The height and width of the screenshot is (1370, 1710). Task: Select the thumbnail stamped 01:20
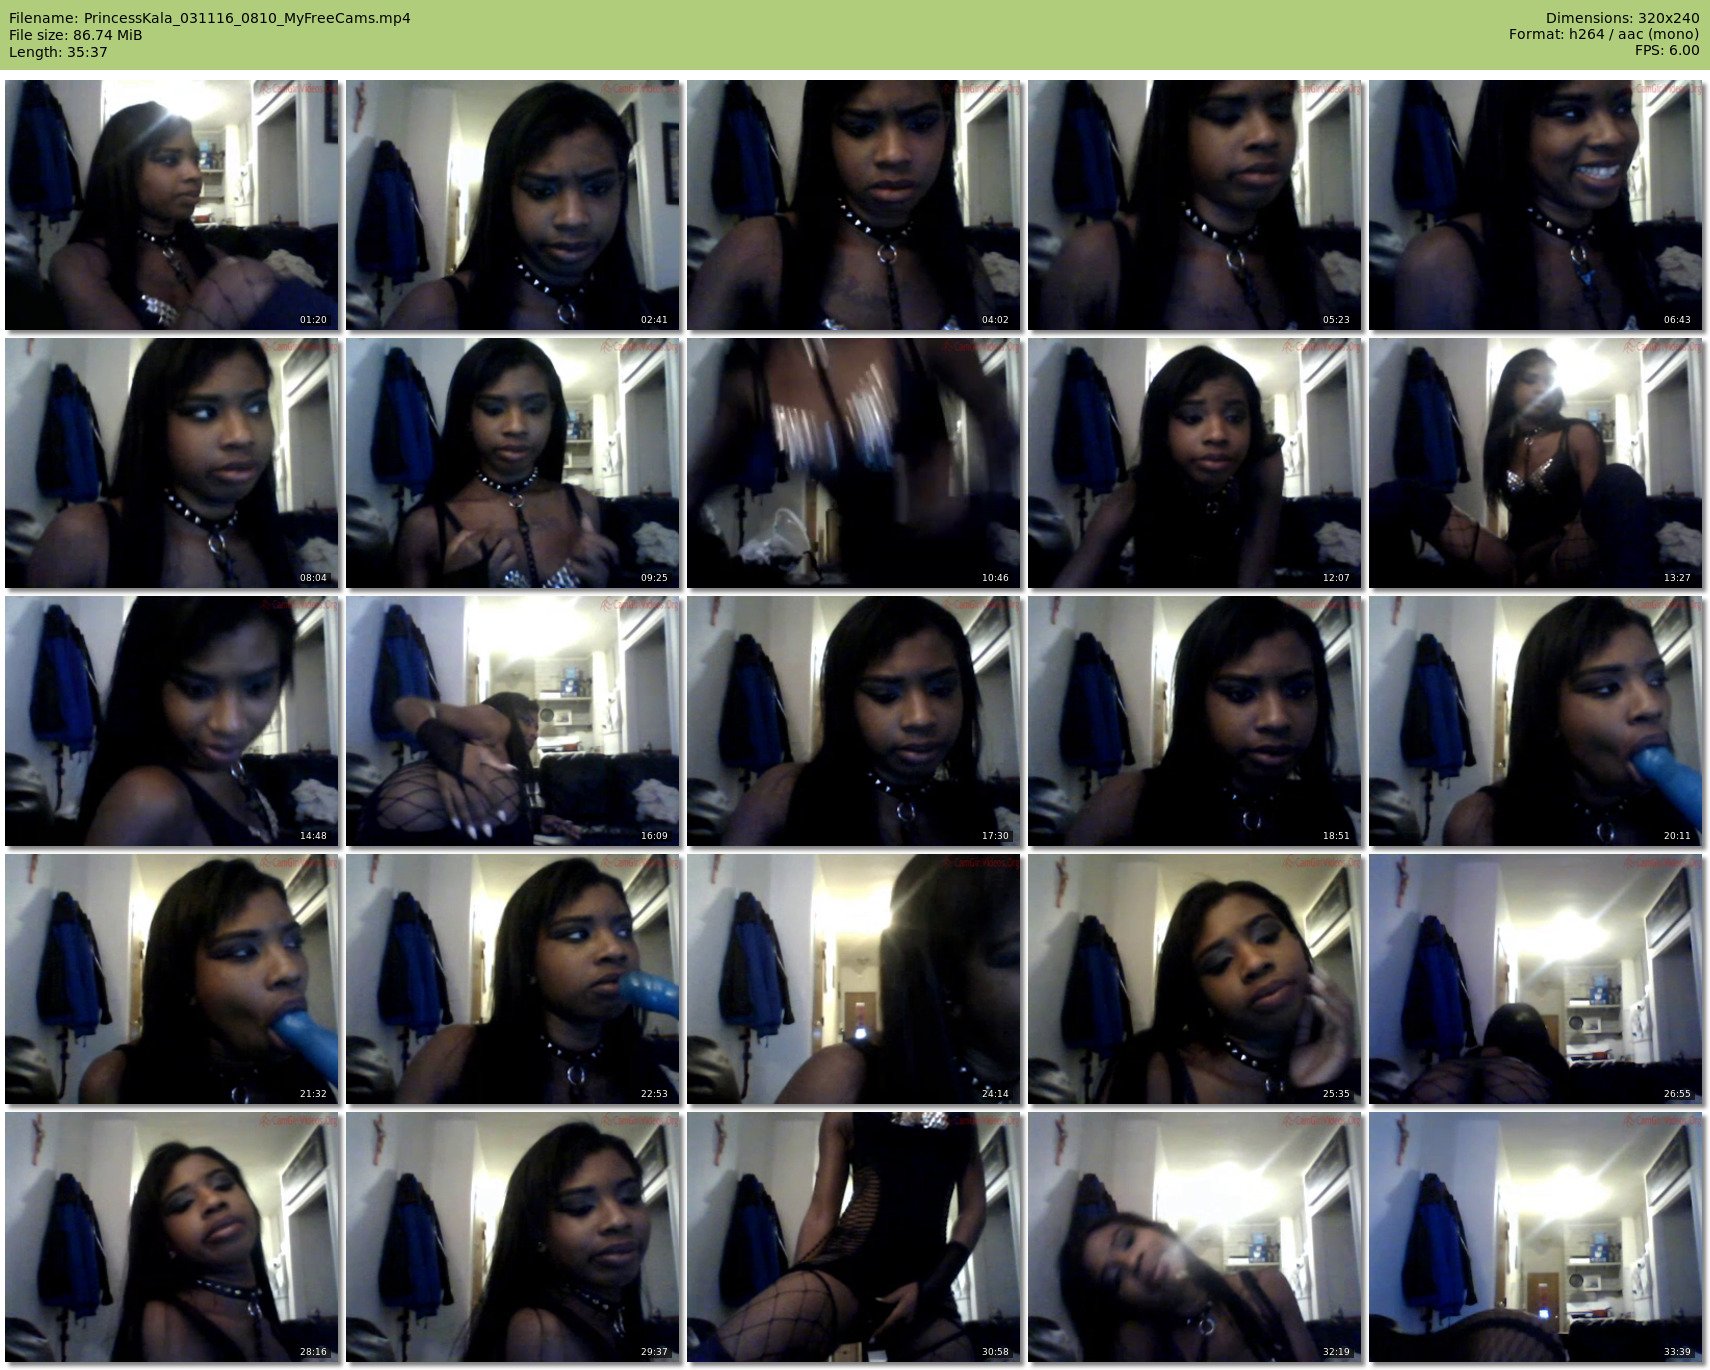point(172,205)
